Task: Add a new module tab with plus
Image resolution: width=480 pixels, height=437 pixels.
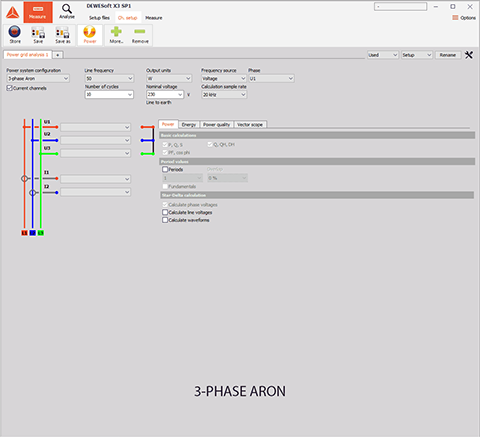Action: coord(58,55)
